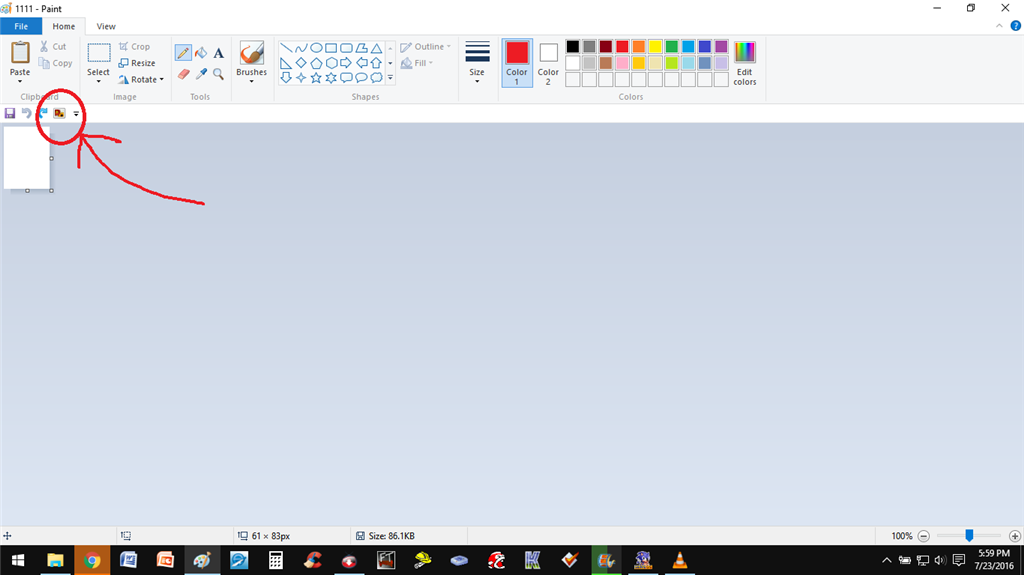
Task: Collapse the ribbon with the chevron
Action: tap(999, 26)
